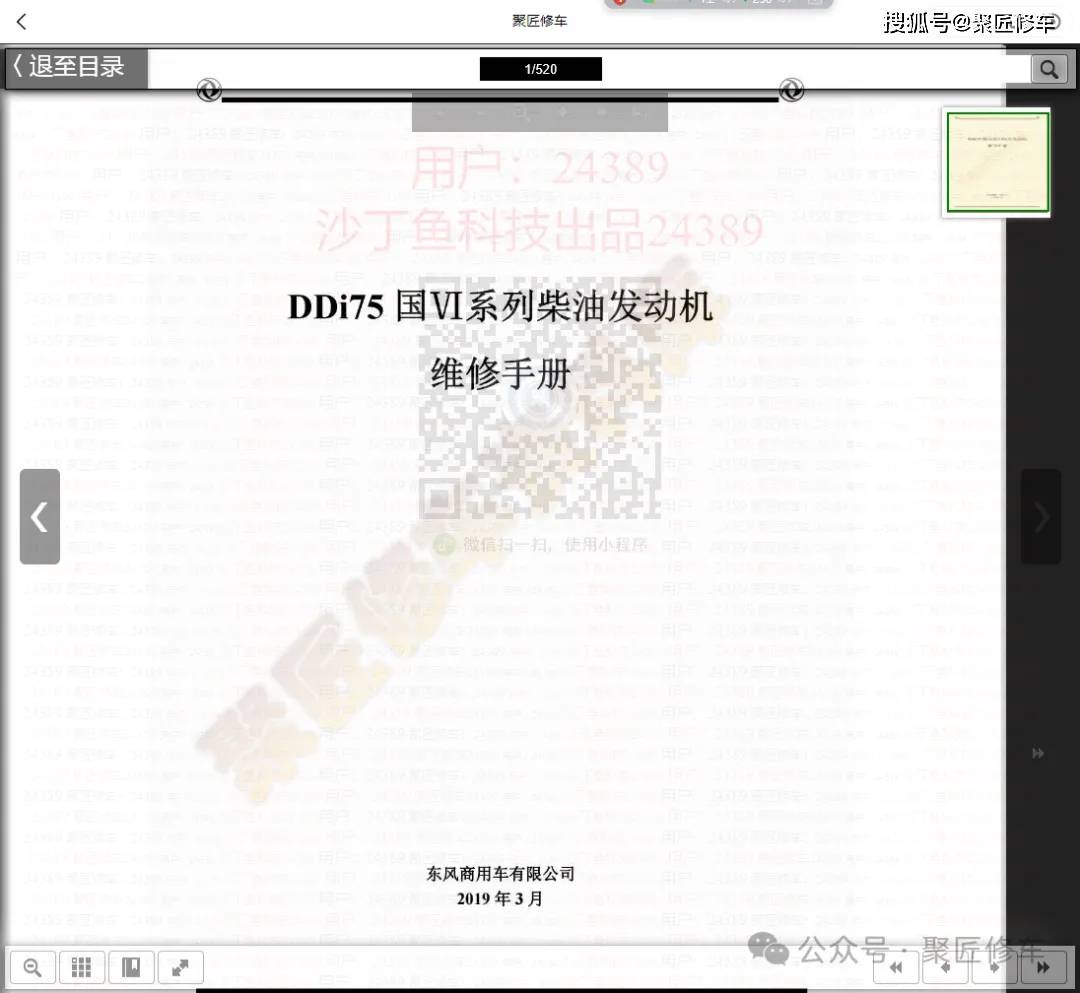Click small double-arrow icon on right edge
The height and width of the screenshot is (993, 1080).
(x=1038, y=753)
